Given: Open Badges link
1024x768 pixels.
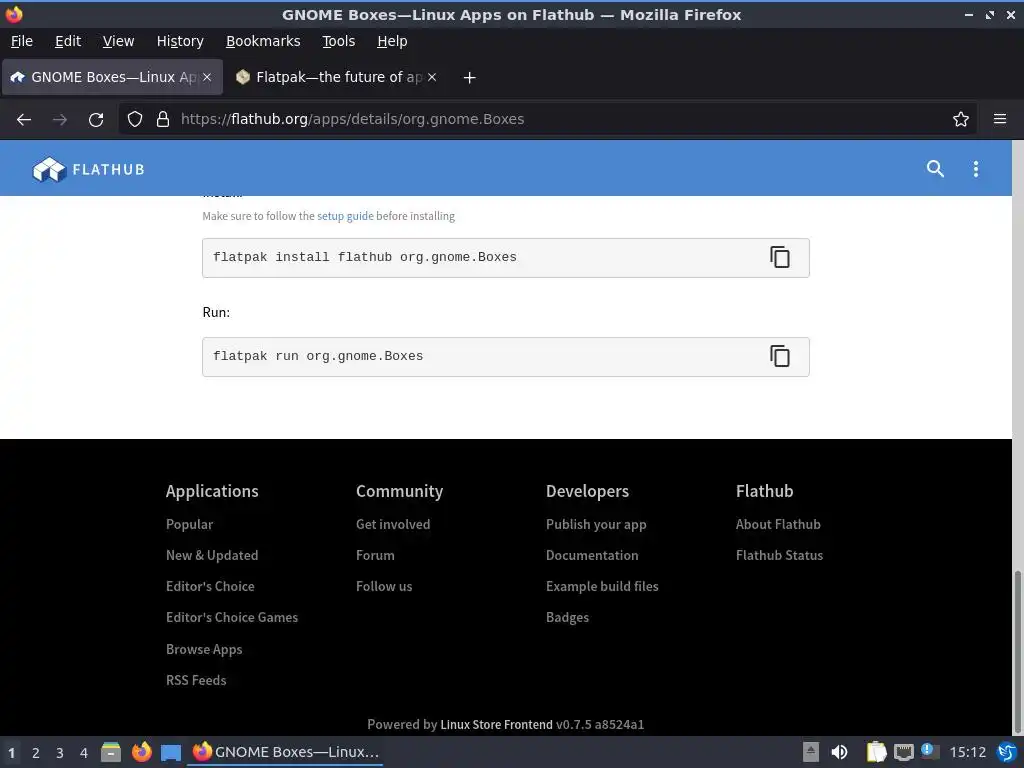Looking at the screenshot, I should click(x=568, y=618).
